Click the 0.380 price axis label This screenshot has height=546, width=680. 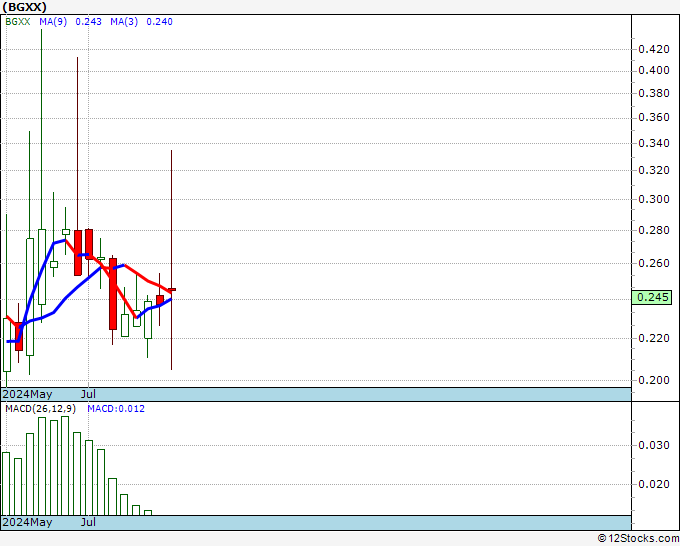point(654,93)
